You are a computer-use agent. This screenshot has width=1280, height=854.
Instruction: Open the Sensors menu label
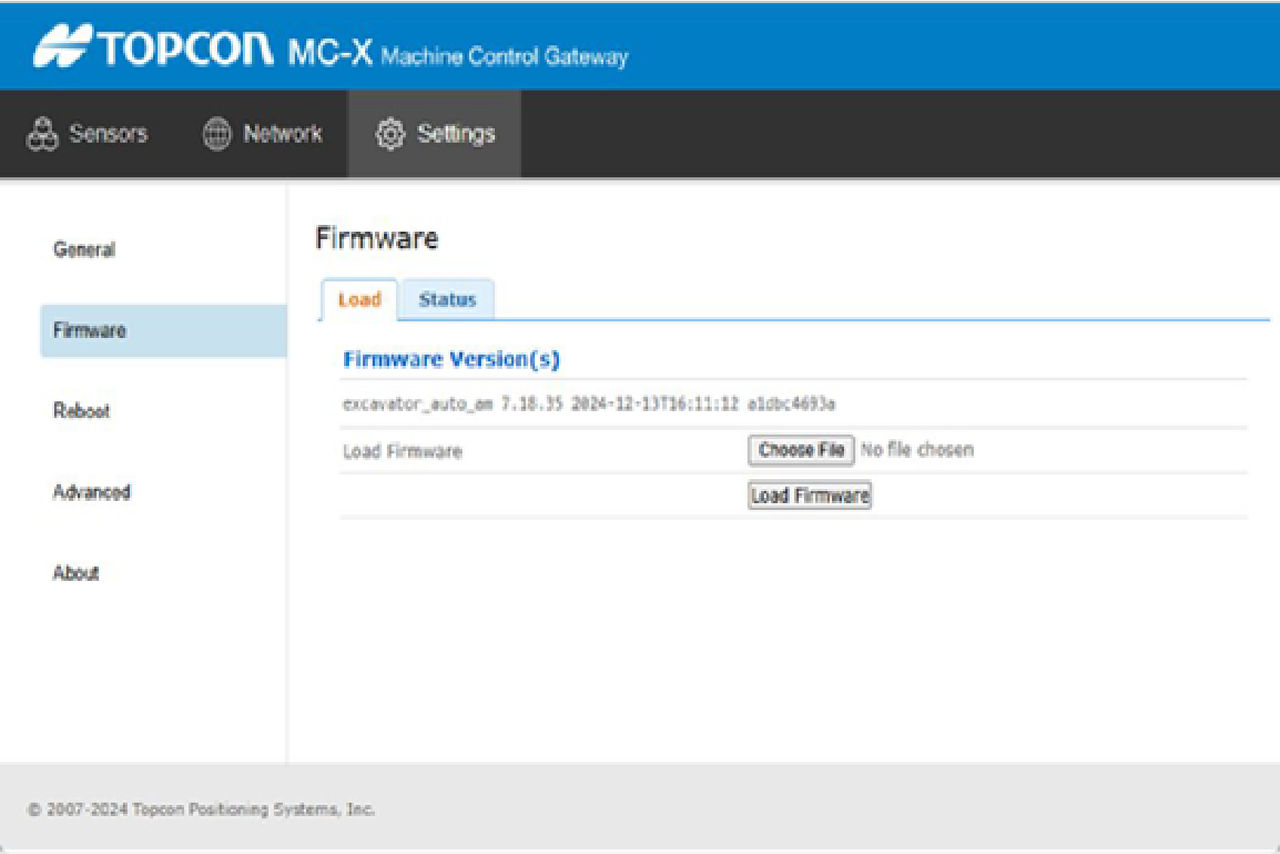[x=108, y=134]
